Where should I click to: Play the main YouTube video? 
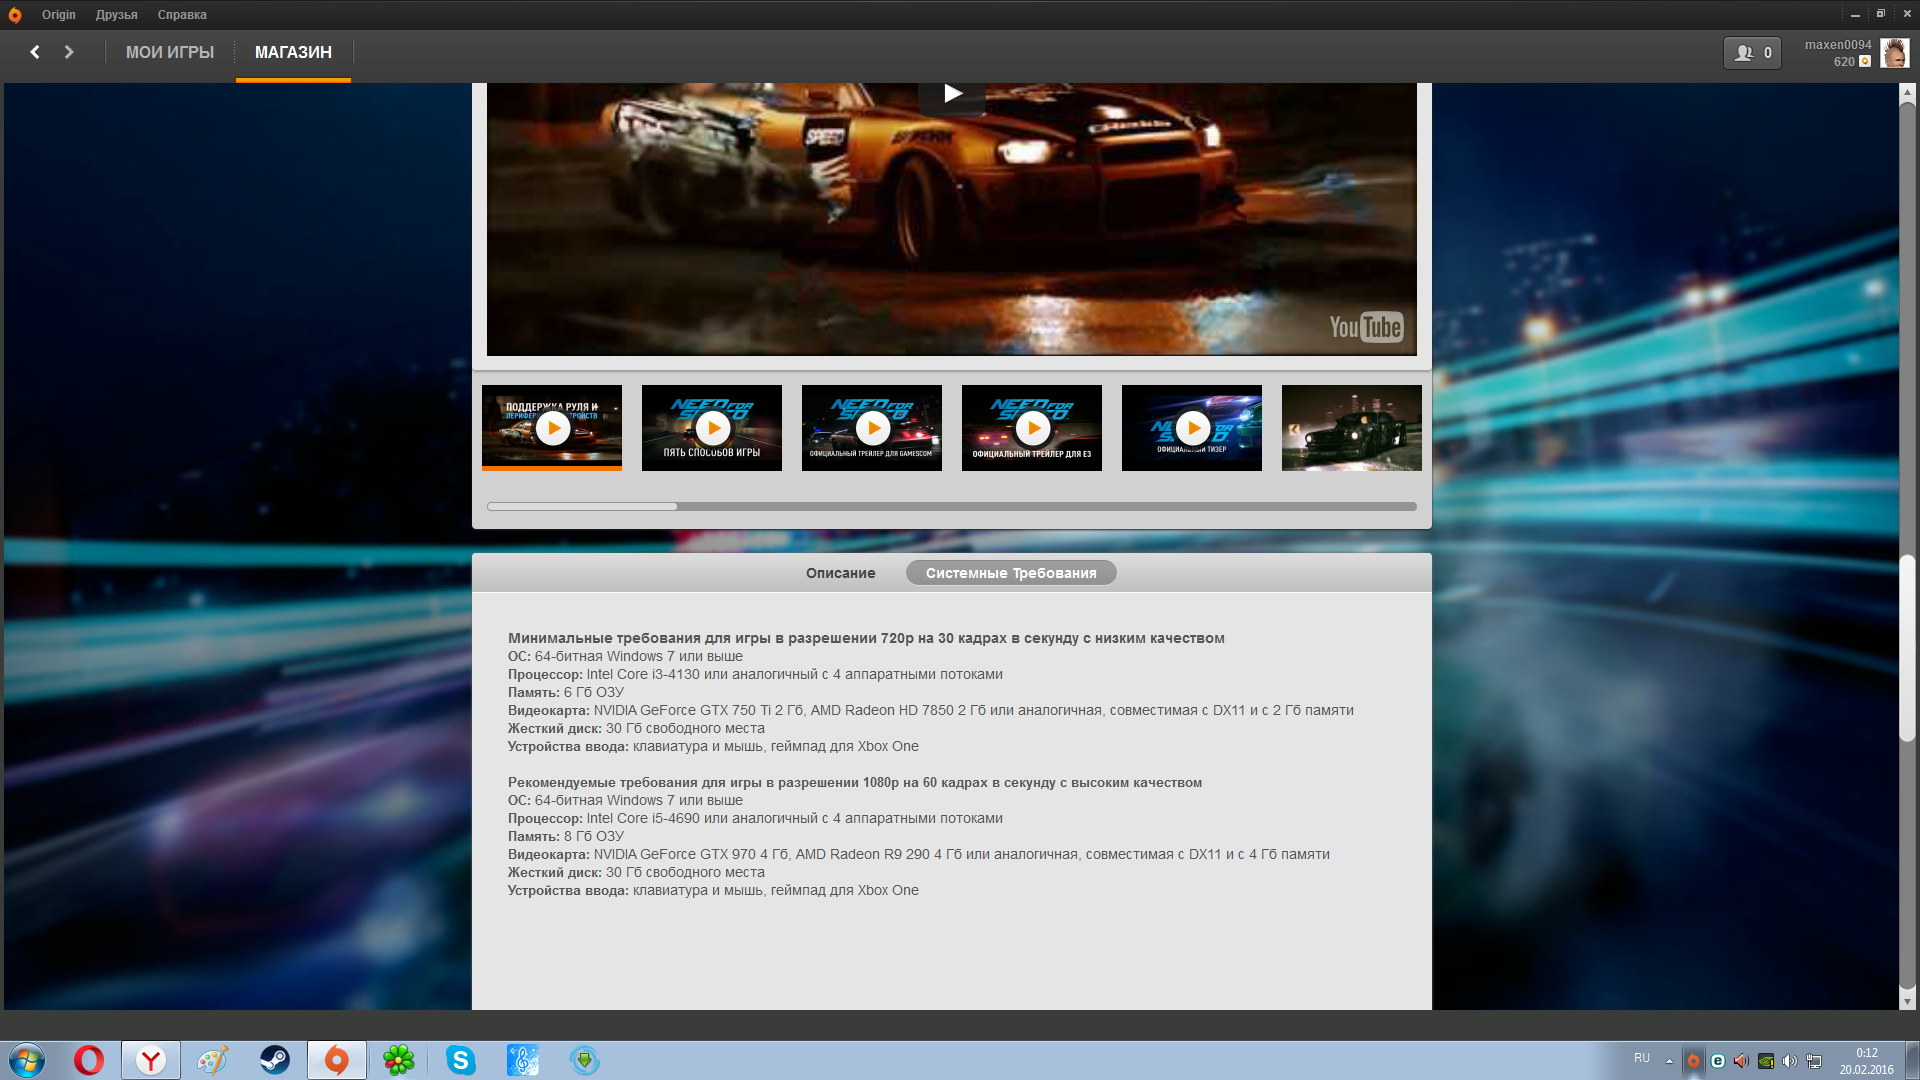[x=952, y=94]
